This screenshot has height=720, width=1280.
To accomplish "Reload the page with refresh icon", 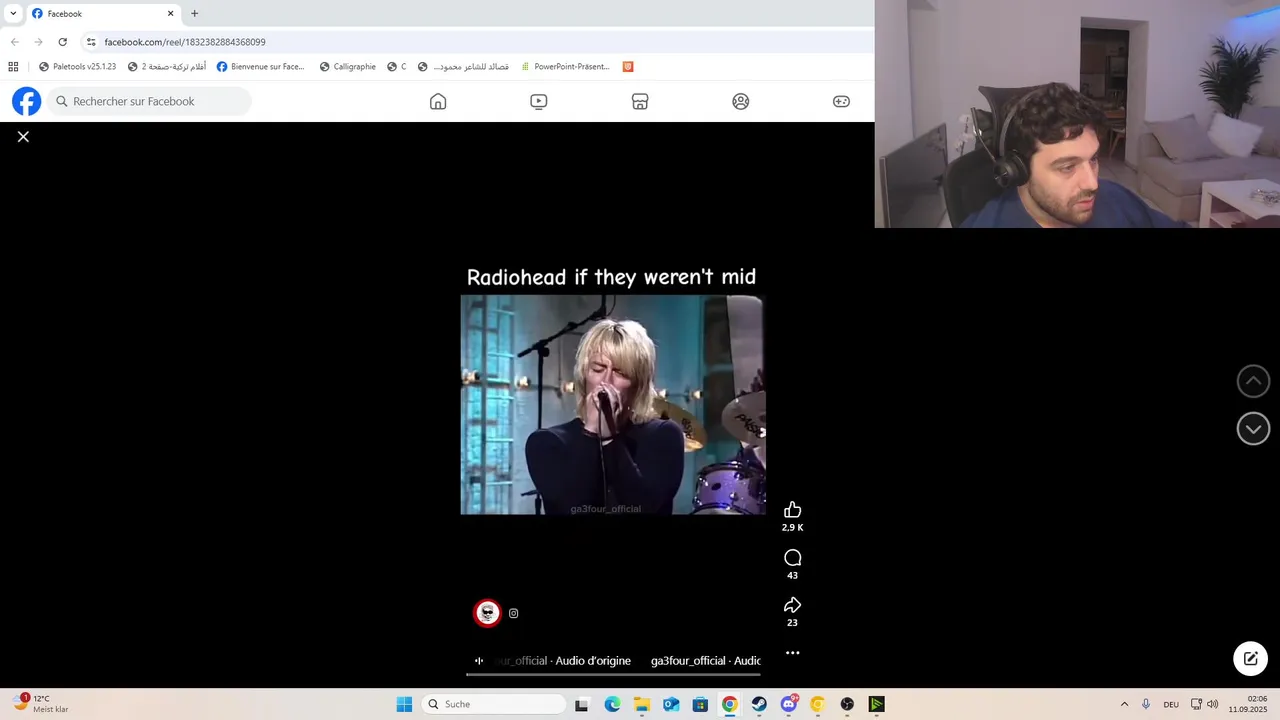I will tap(62, 42).
